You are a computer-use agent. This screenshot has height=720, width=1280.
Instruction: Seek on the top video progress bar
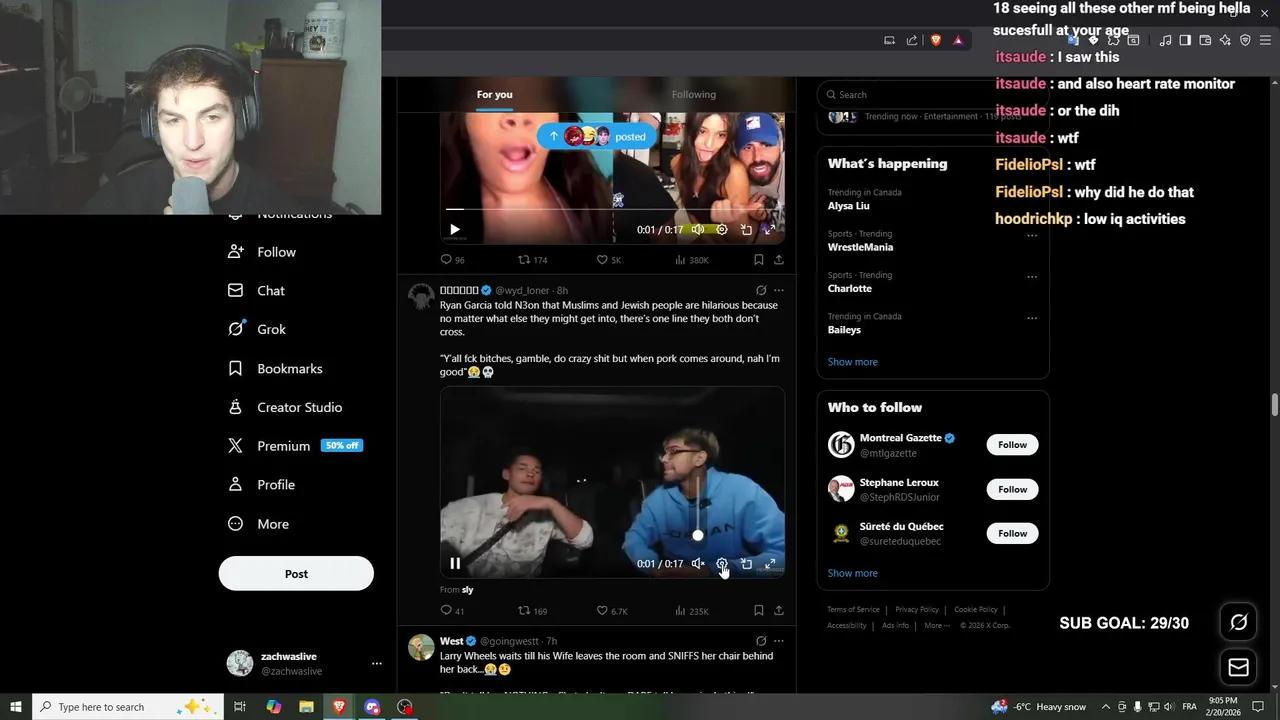click(x=613, y=209)
